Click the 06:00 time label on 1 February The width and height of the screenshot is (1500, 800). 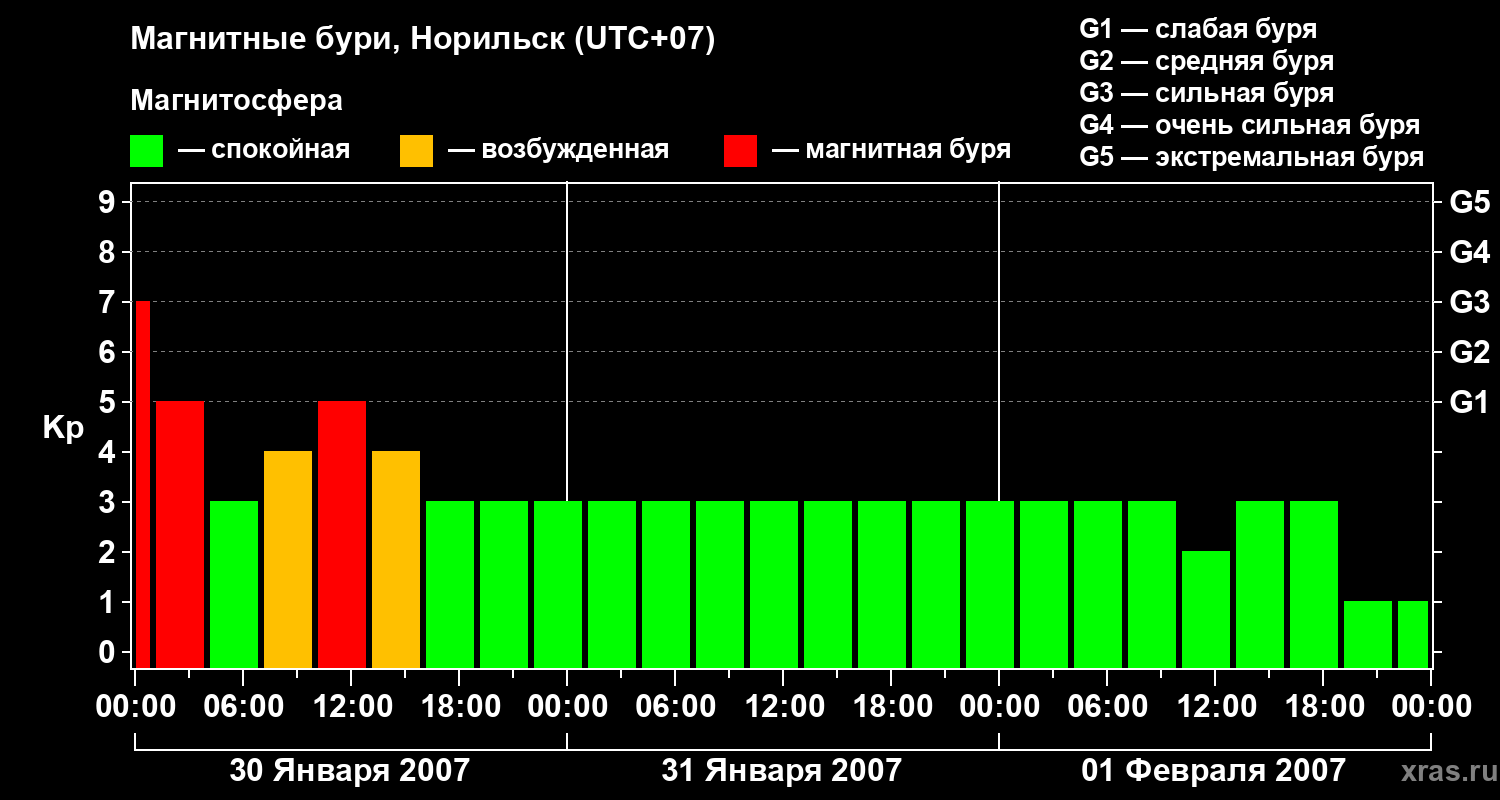[x=1107, y=706]
